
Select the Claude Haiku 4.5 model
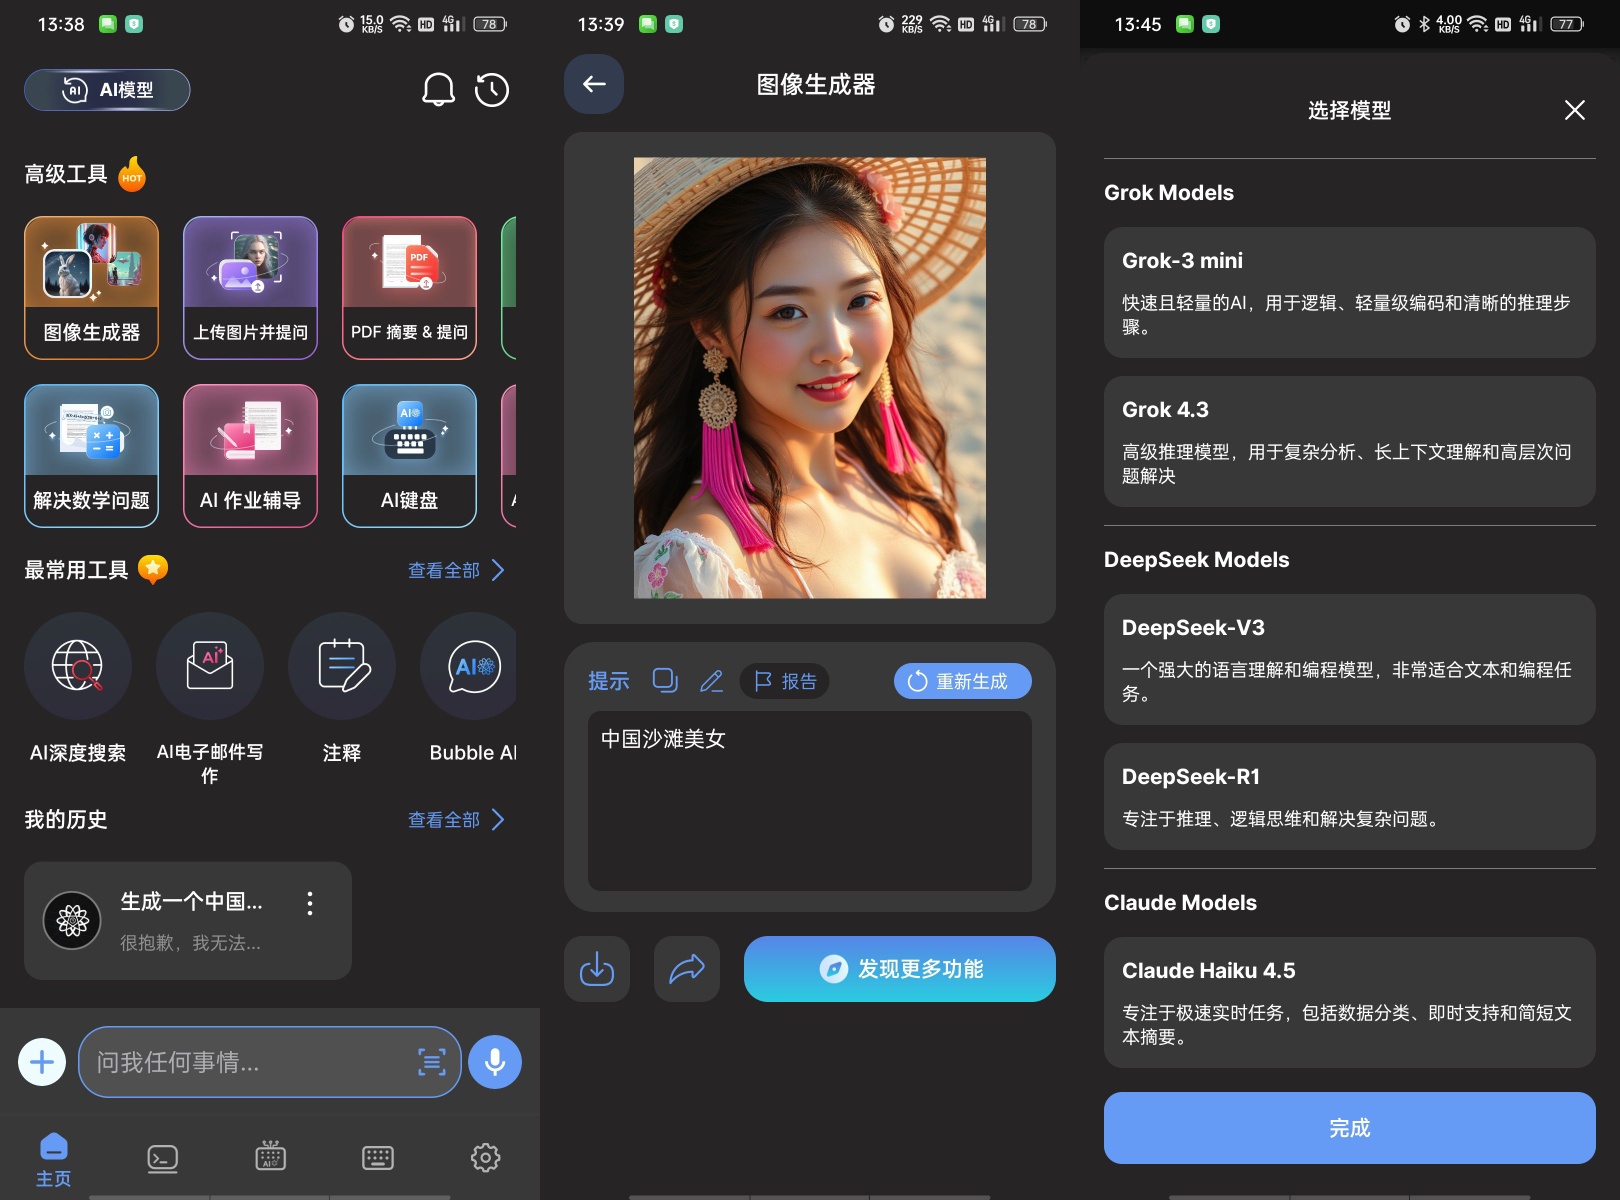pos(1350,1002)
